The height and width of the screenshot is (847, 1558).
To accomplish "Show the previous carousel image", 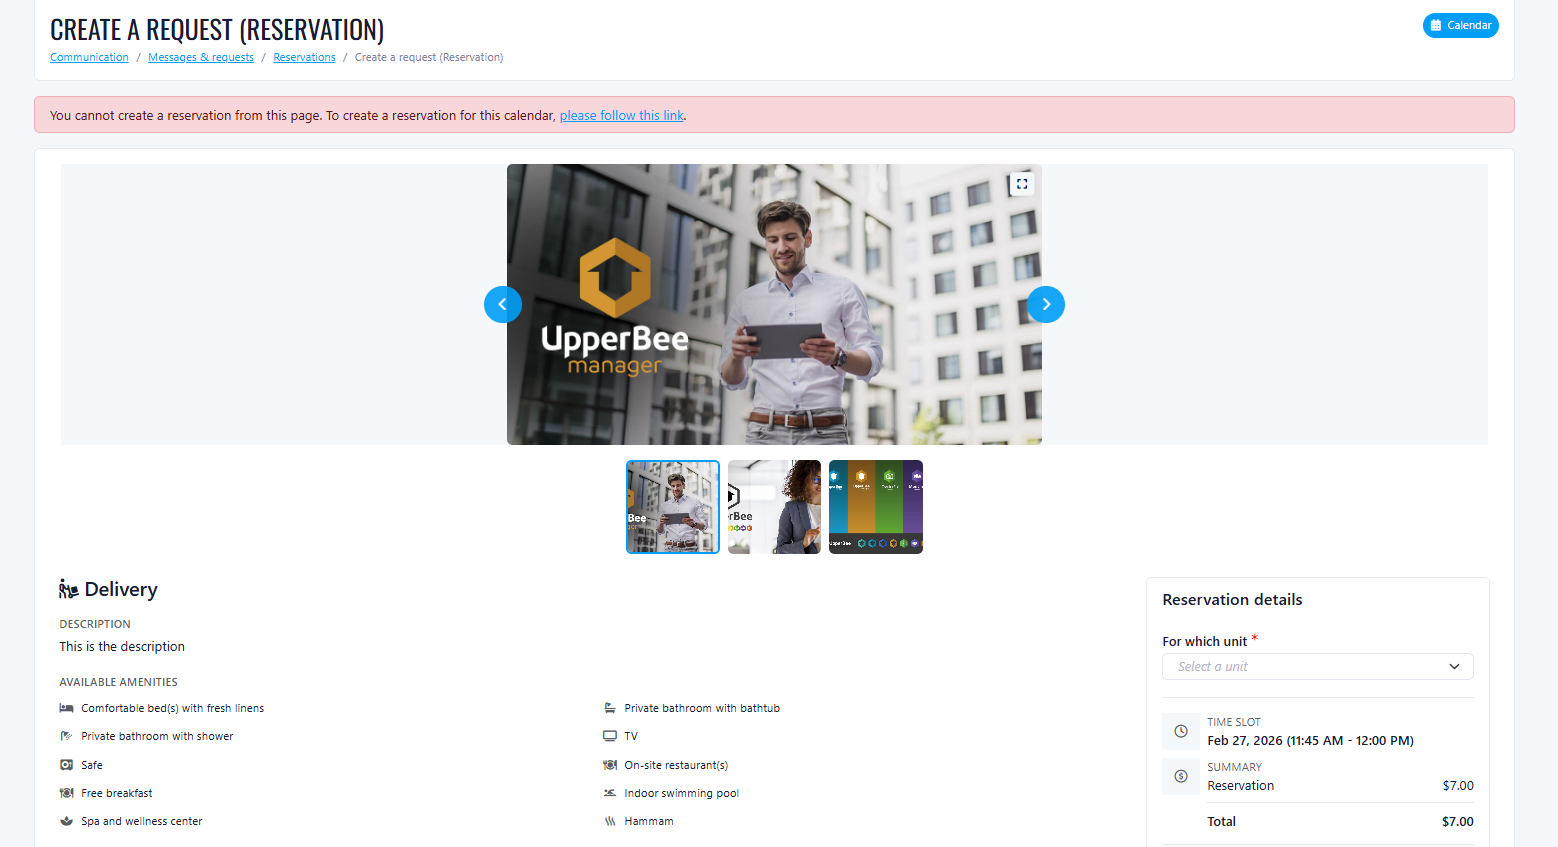I will click(x=503, y=304).
